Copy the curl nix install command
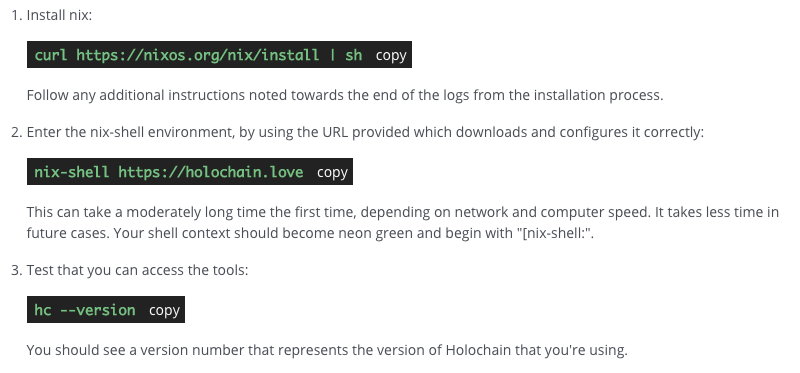The image size is (800, 373). [391, 55]
